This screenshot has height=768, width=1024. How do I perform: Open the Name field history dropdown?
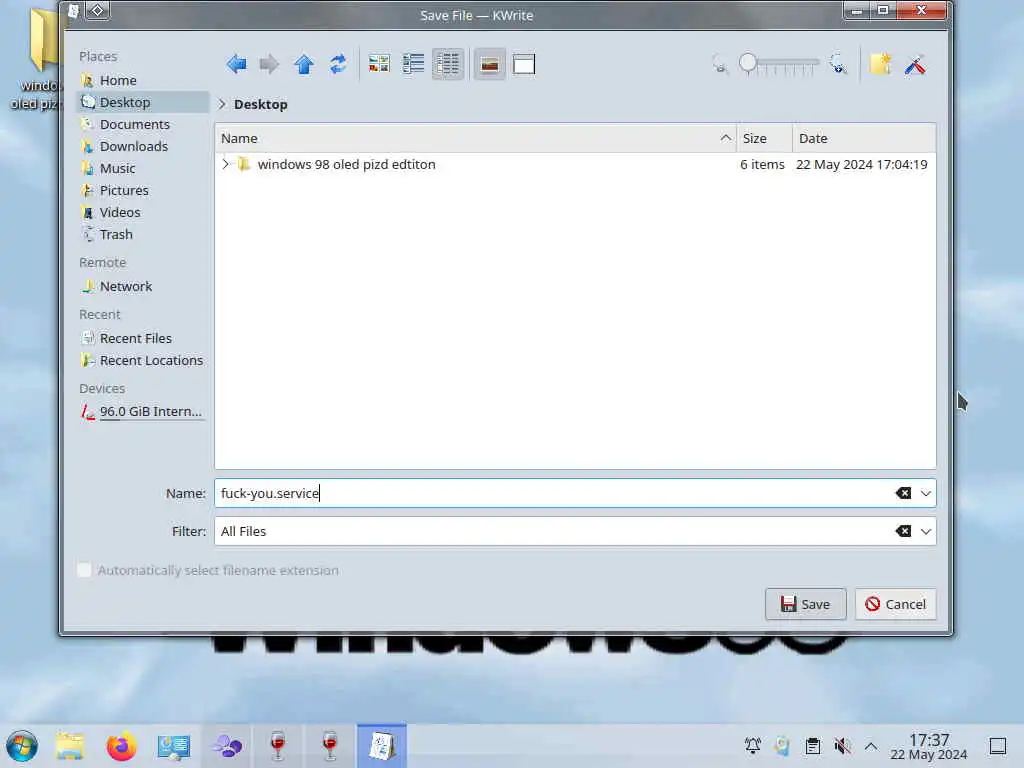tap(925, 493)
